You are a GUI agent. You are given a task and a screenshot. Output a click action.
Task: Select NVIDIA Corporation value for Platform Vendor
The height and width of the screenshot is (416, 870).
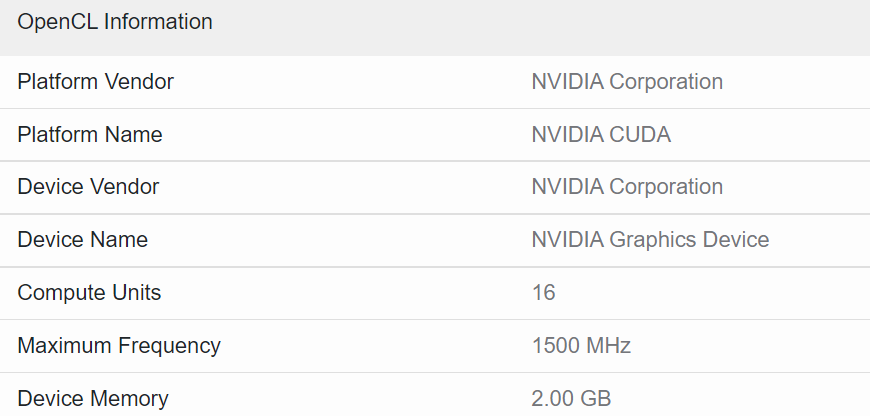627,82
